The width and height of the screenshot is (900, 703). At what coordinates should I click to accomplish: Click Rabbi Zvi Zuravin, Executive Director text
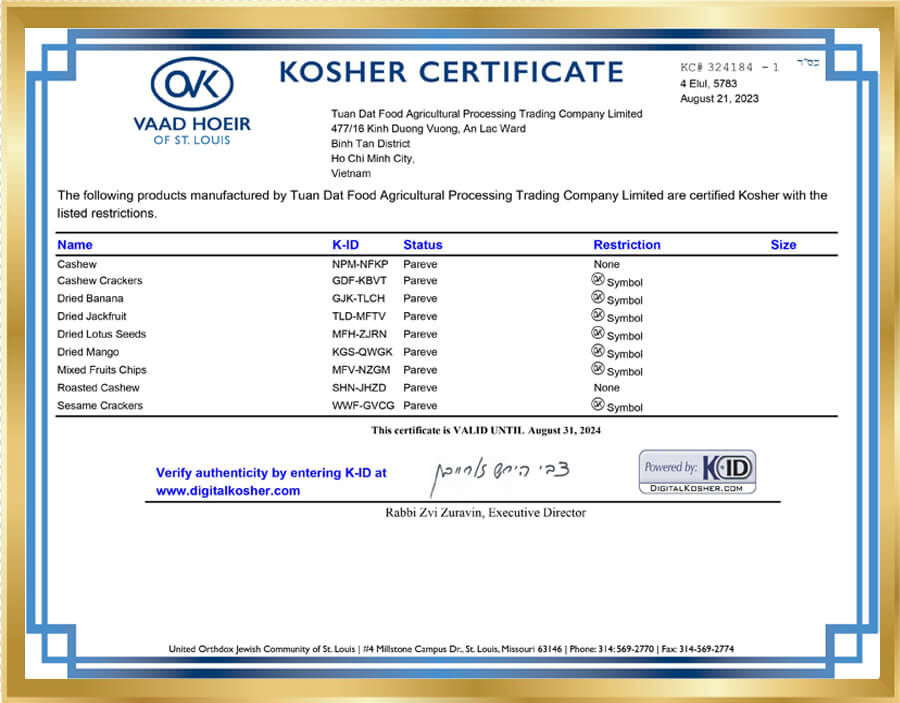[486, 512]
